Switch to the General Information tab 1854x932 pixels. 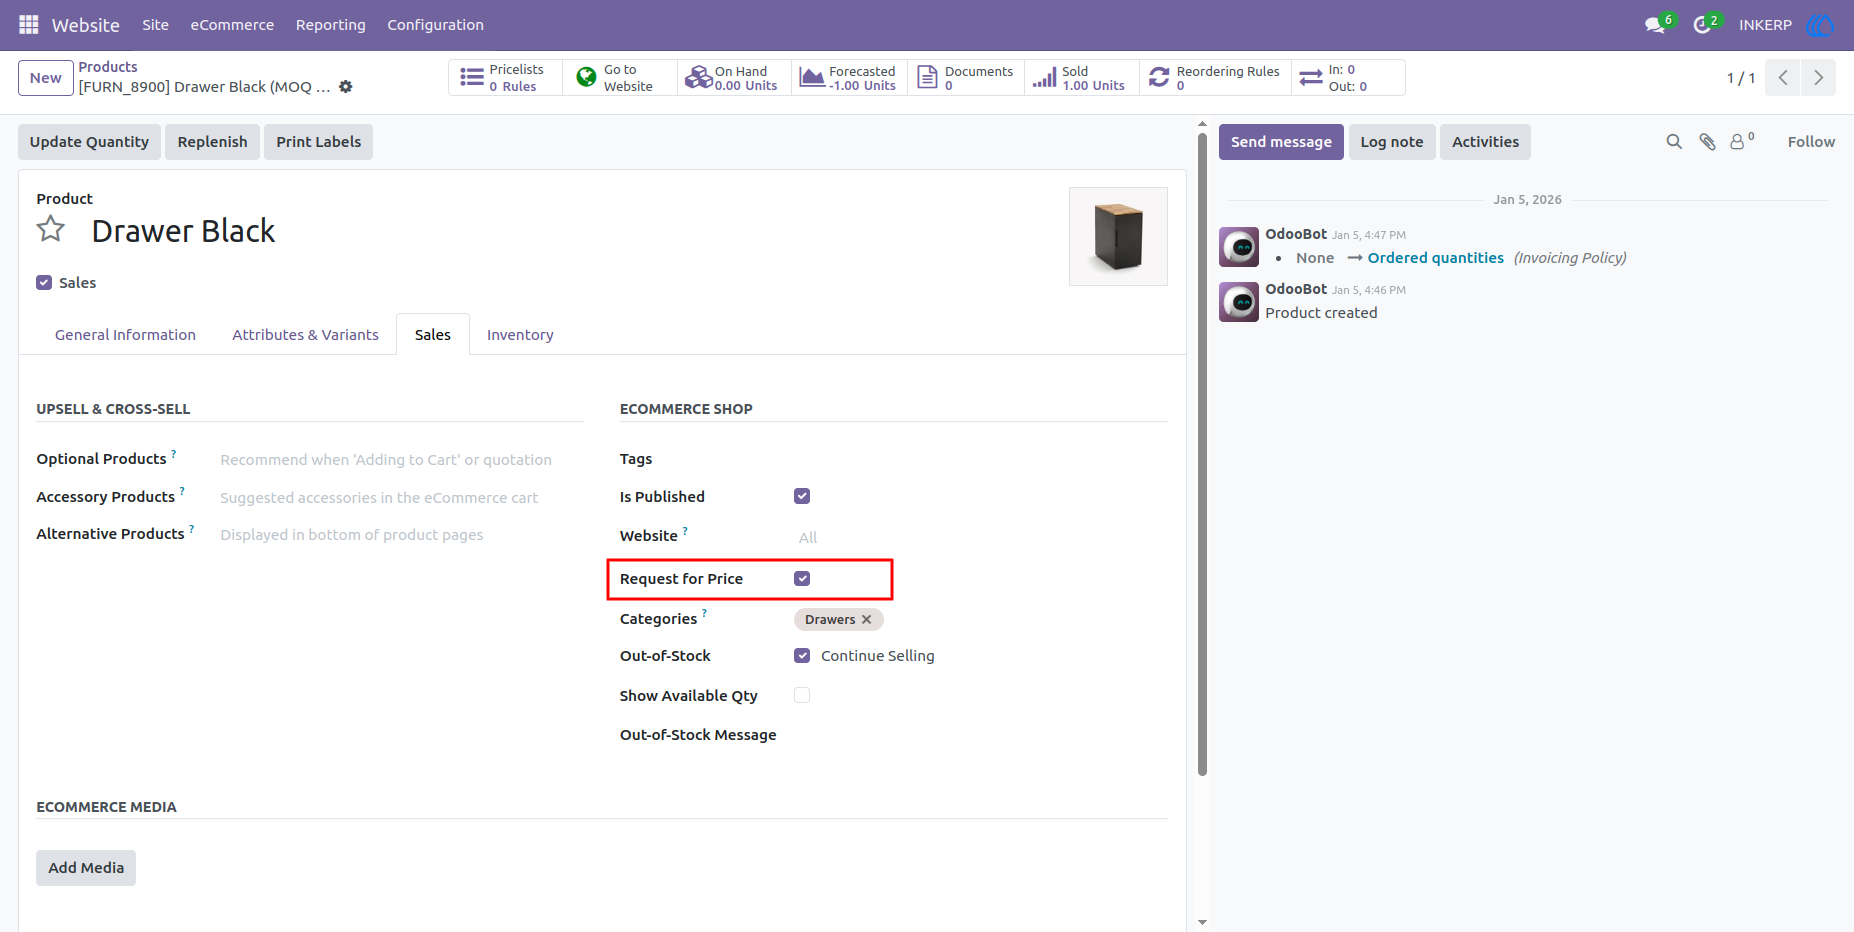(125, 335)
